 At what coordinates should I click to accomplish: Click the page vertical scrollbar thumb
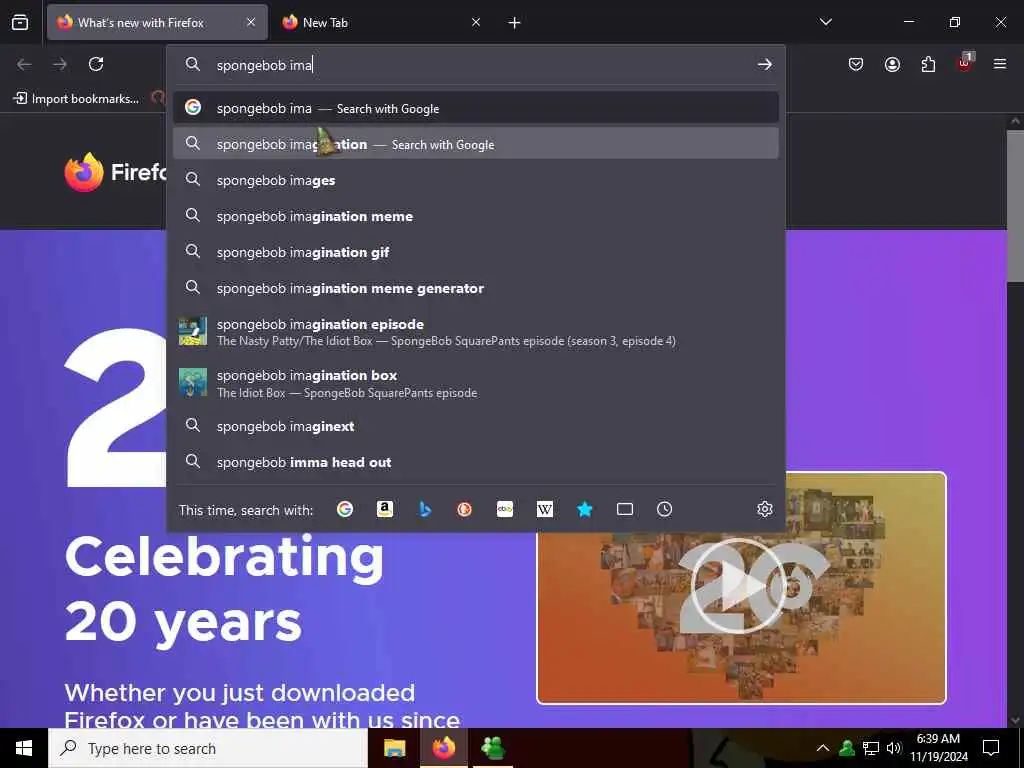[1014, 206]
